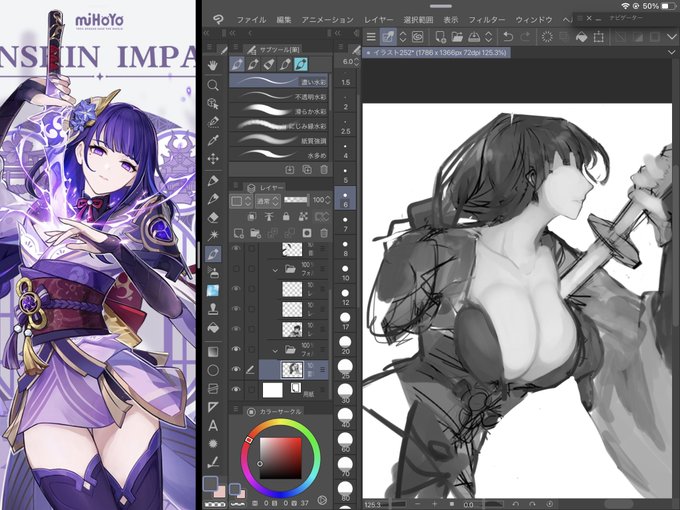Screen dimensions: 680x510
Task: Open the file menu
Action: pyautogui.click(x=251, y=20)
